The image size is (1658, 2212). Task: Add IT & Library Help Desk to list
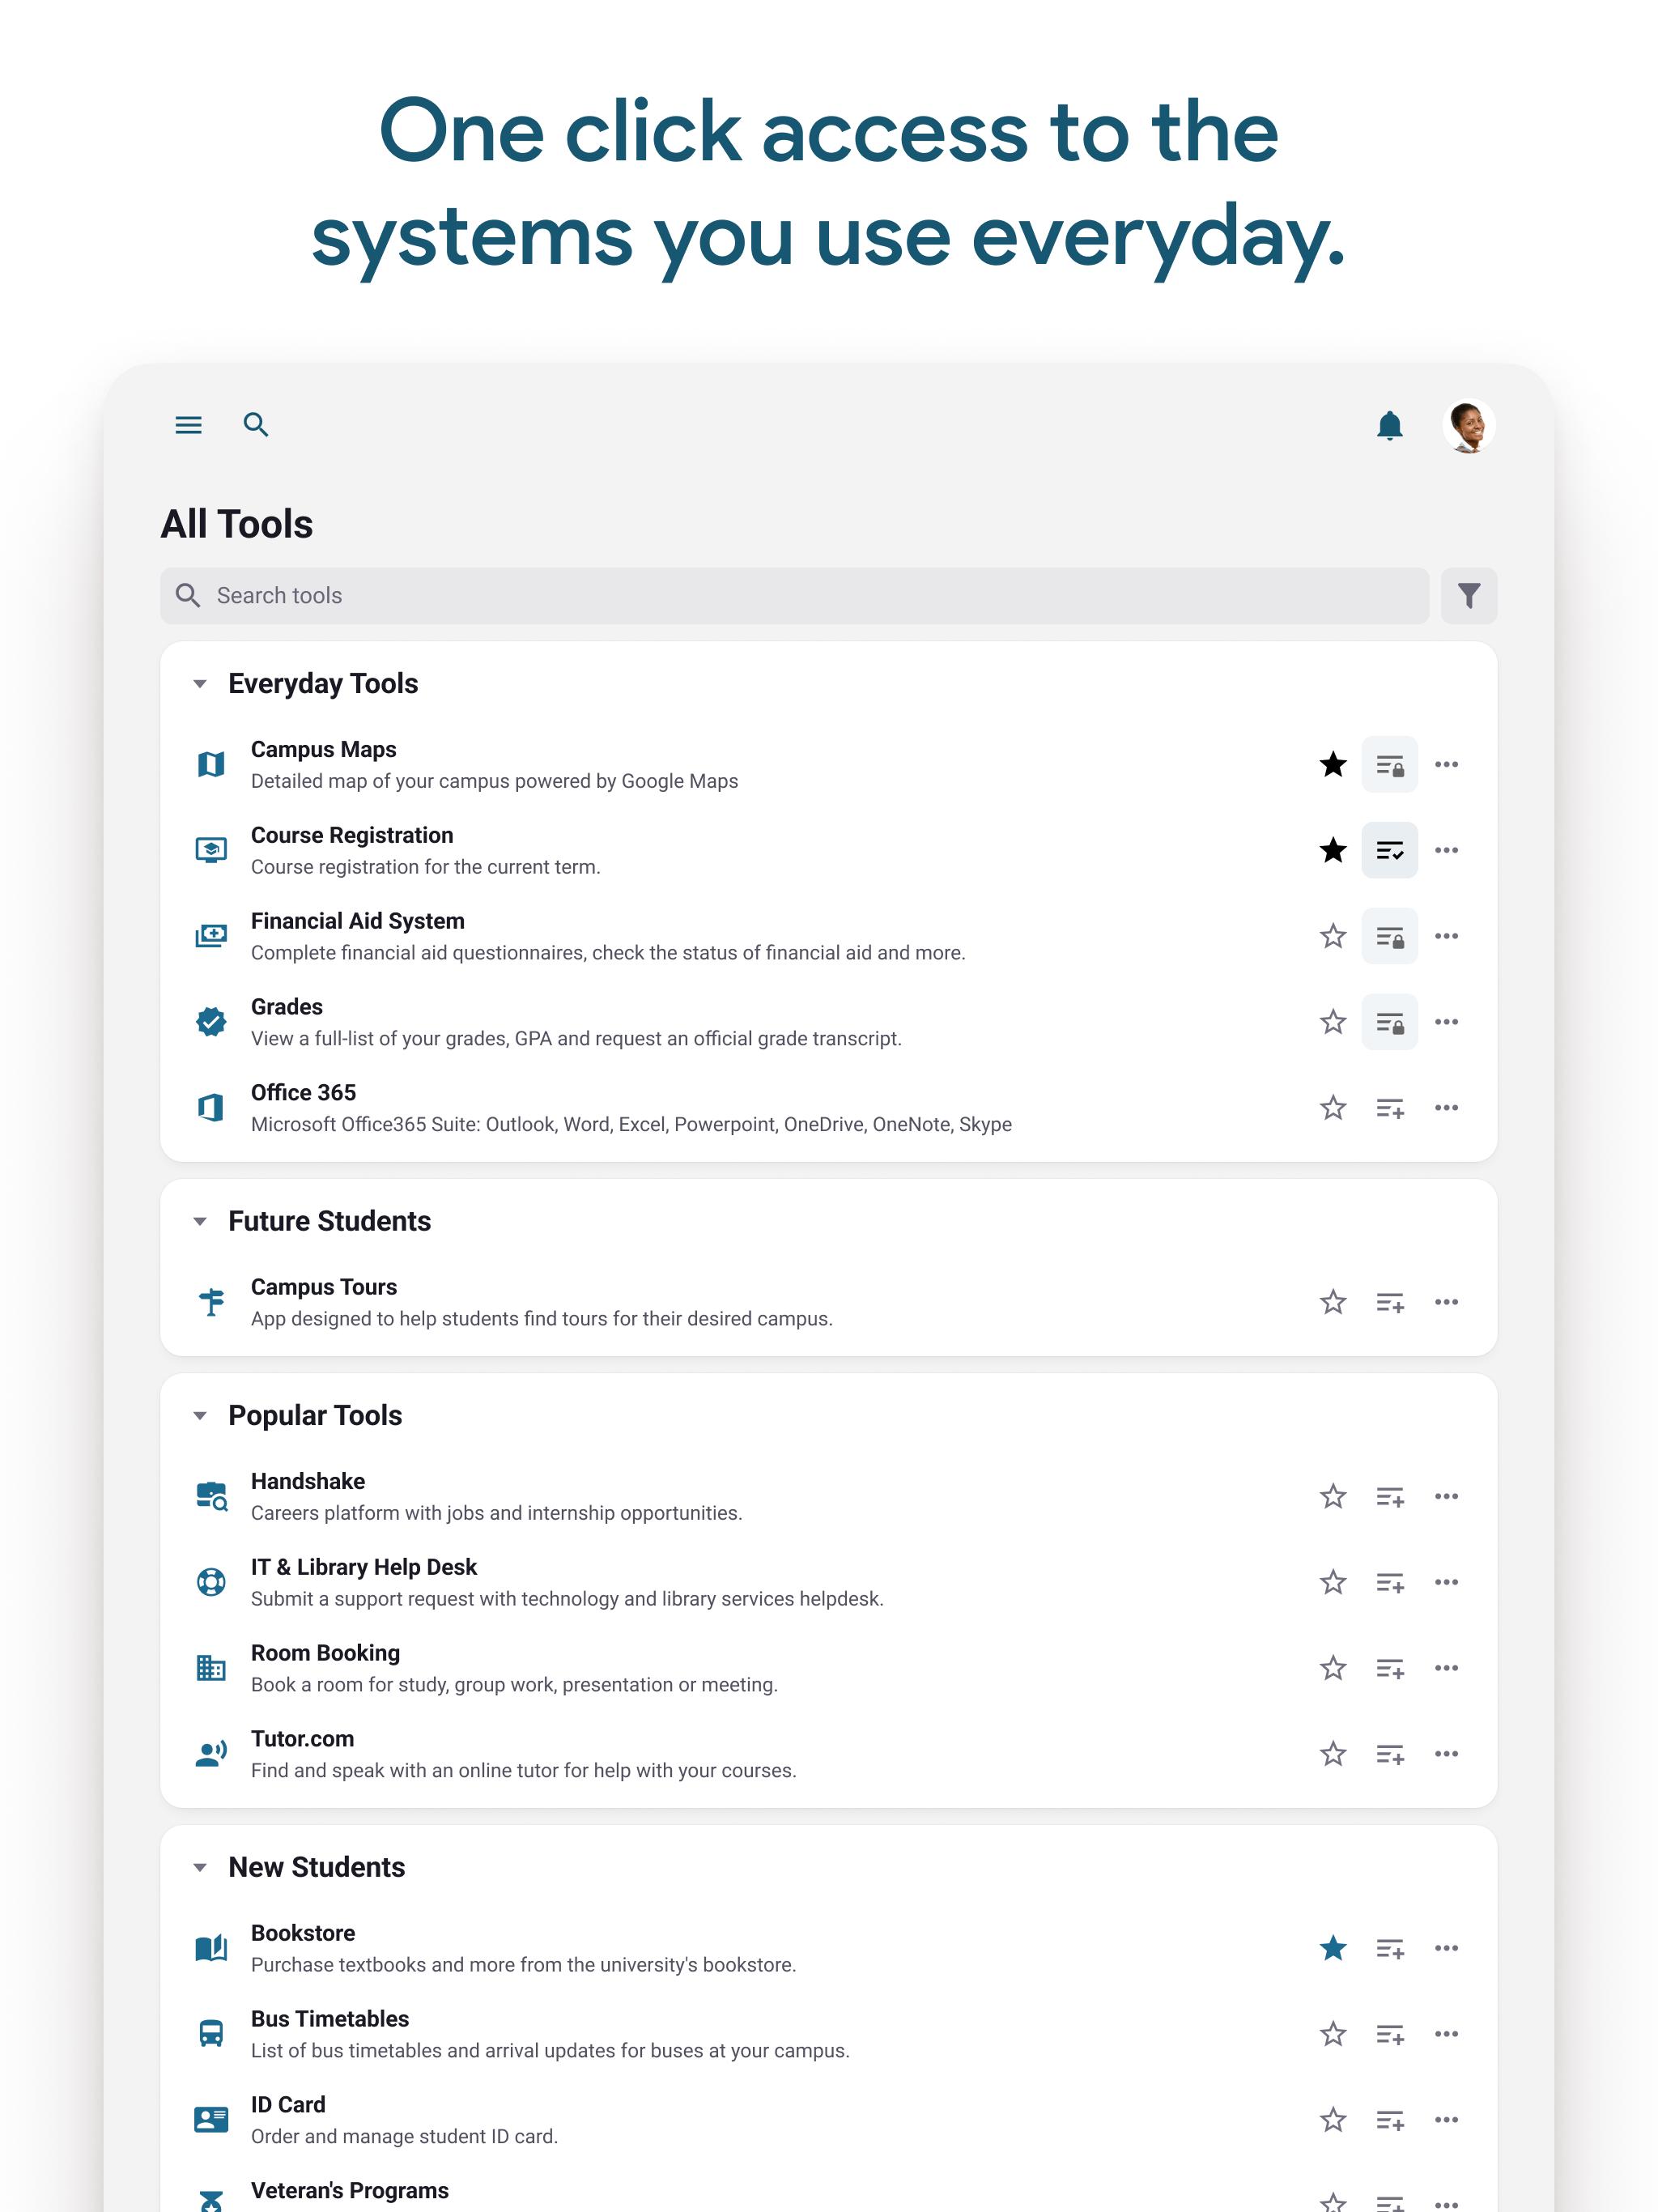point(1389,1583)
